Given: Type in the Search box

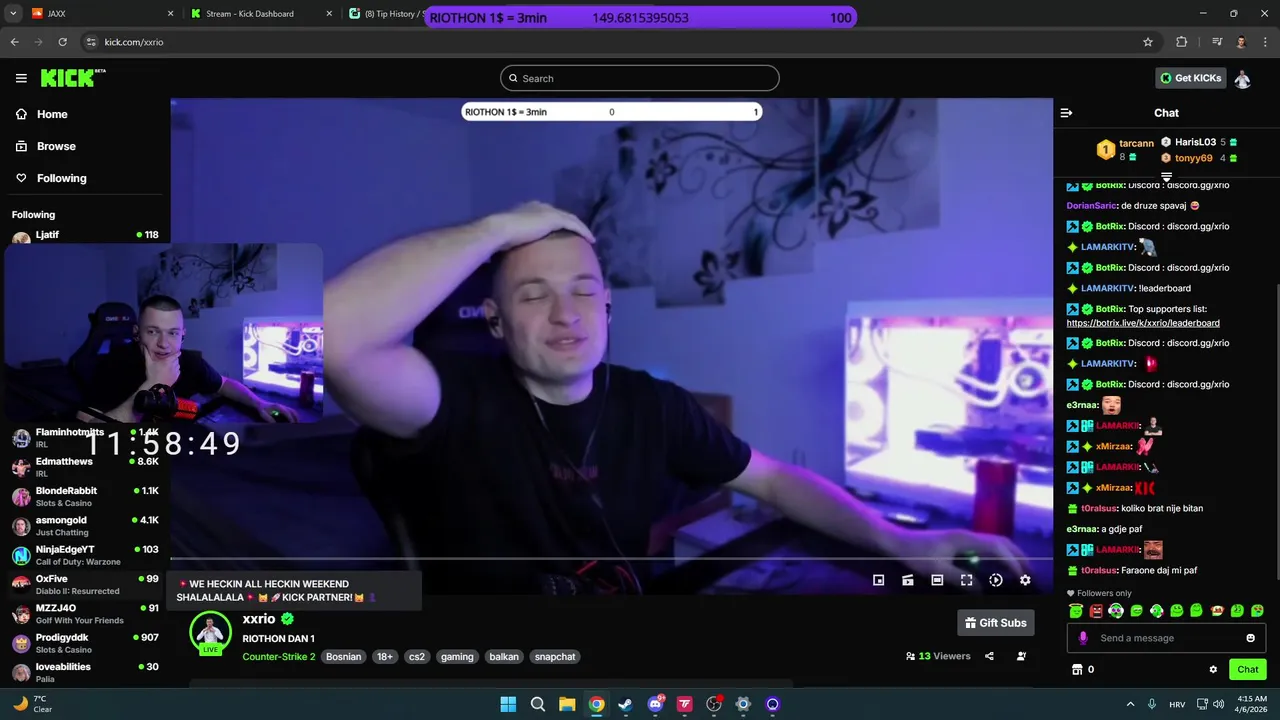Looking at the screenshot, I should tap(640, 78).
